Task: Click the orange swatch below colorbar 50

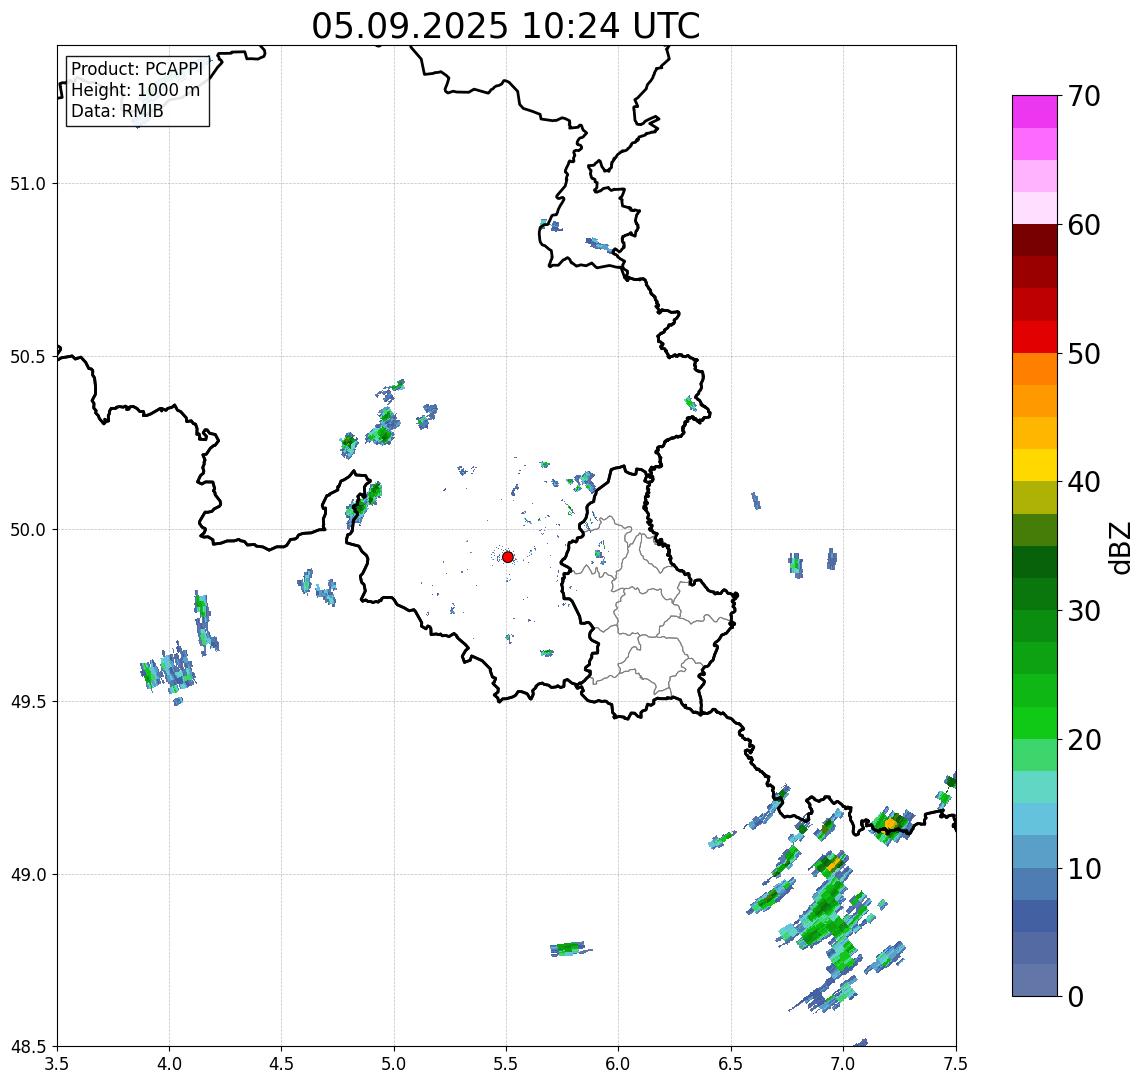Action: [x=1035, y=369]
